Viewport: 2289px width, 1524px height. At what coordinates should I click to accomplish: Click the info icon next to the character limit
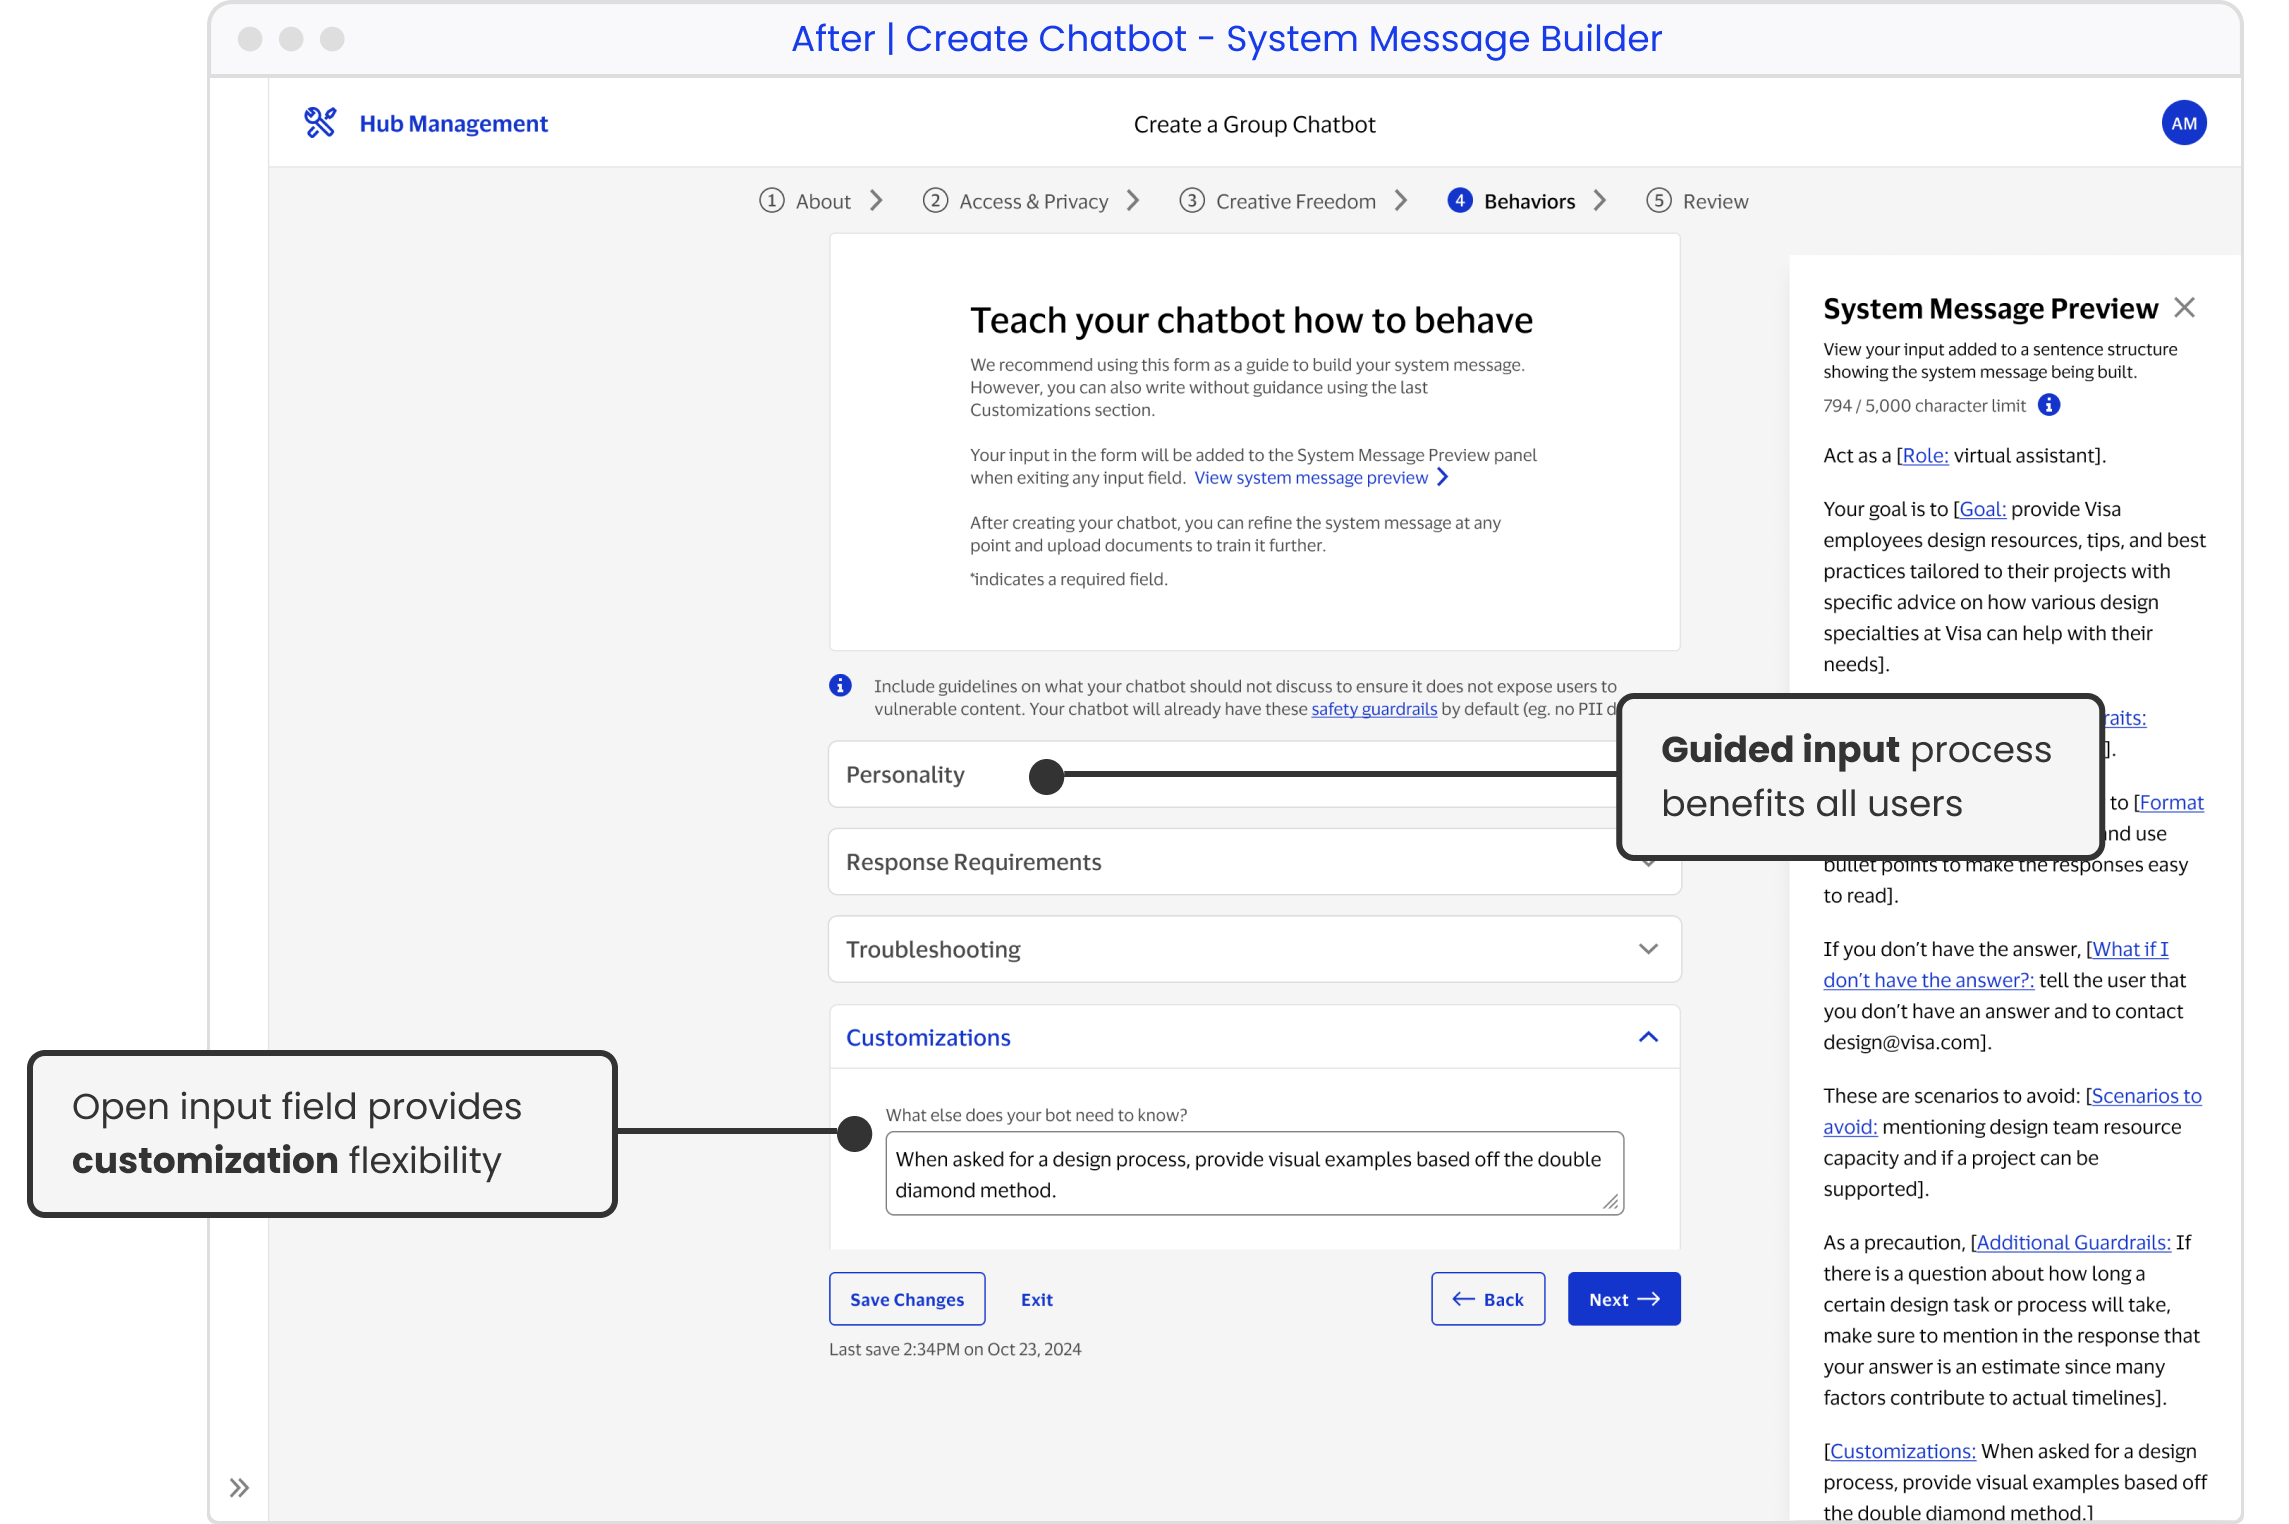pyautogui.click(x=2049, y=405)
